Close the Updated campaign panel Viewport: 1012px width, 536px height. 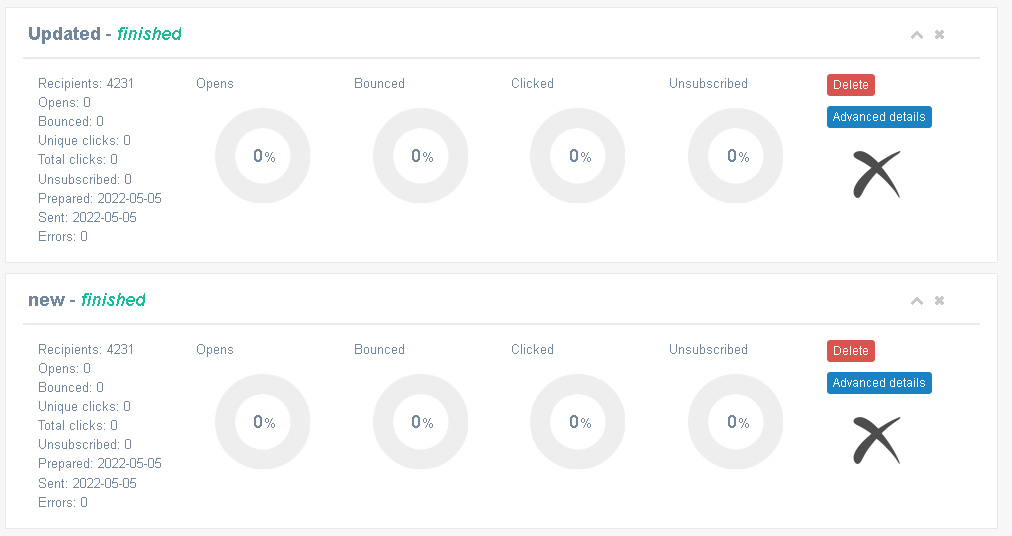point(940,35)
